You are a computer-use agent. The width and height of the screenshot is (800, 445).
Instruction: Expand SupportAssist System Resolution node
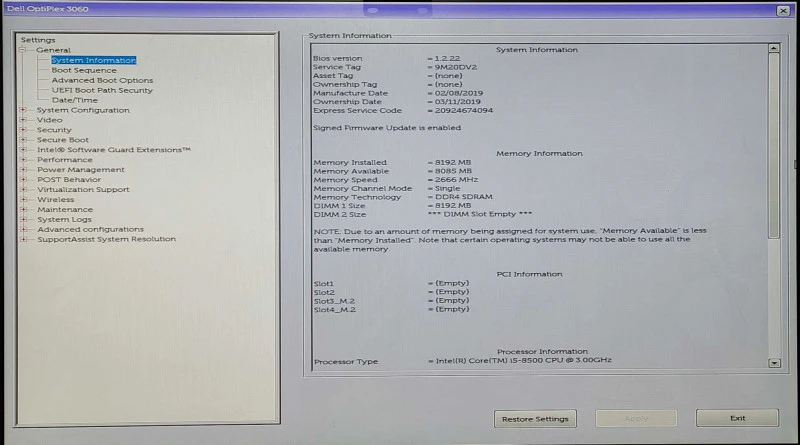(x=22, y=239)
